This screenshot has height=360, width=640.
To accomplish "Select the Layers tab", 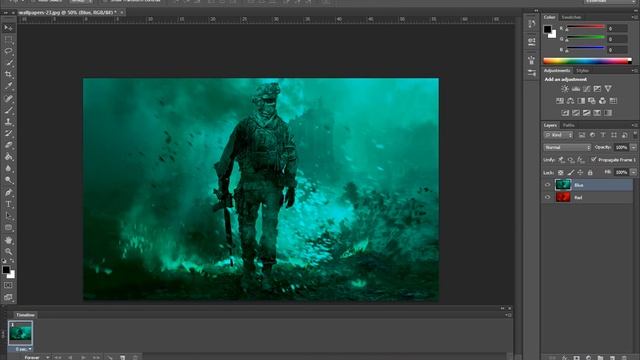I will pos(550,125).
